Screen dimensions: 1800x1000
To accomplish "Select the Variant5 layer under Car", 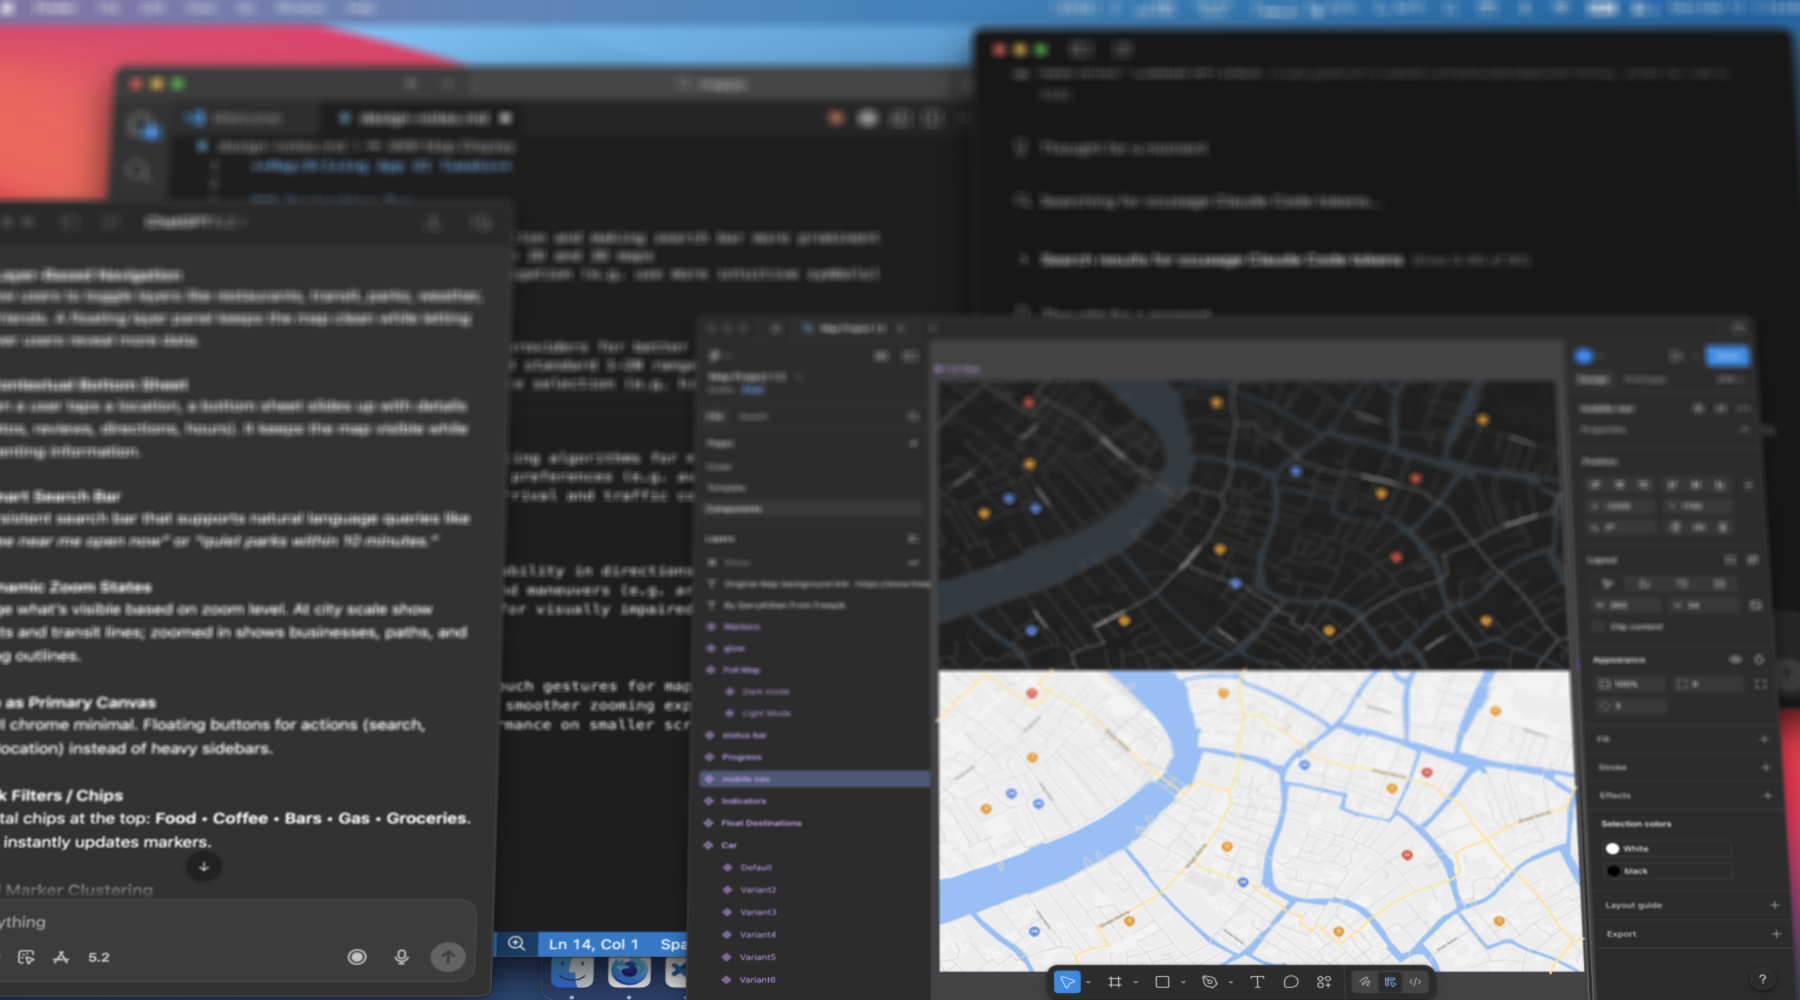I will (x=815, y=957).
